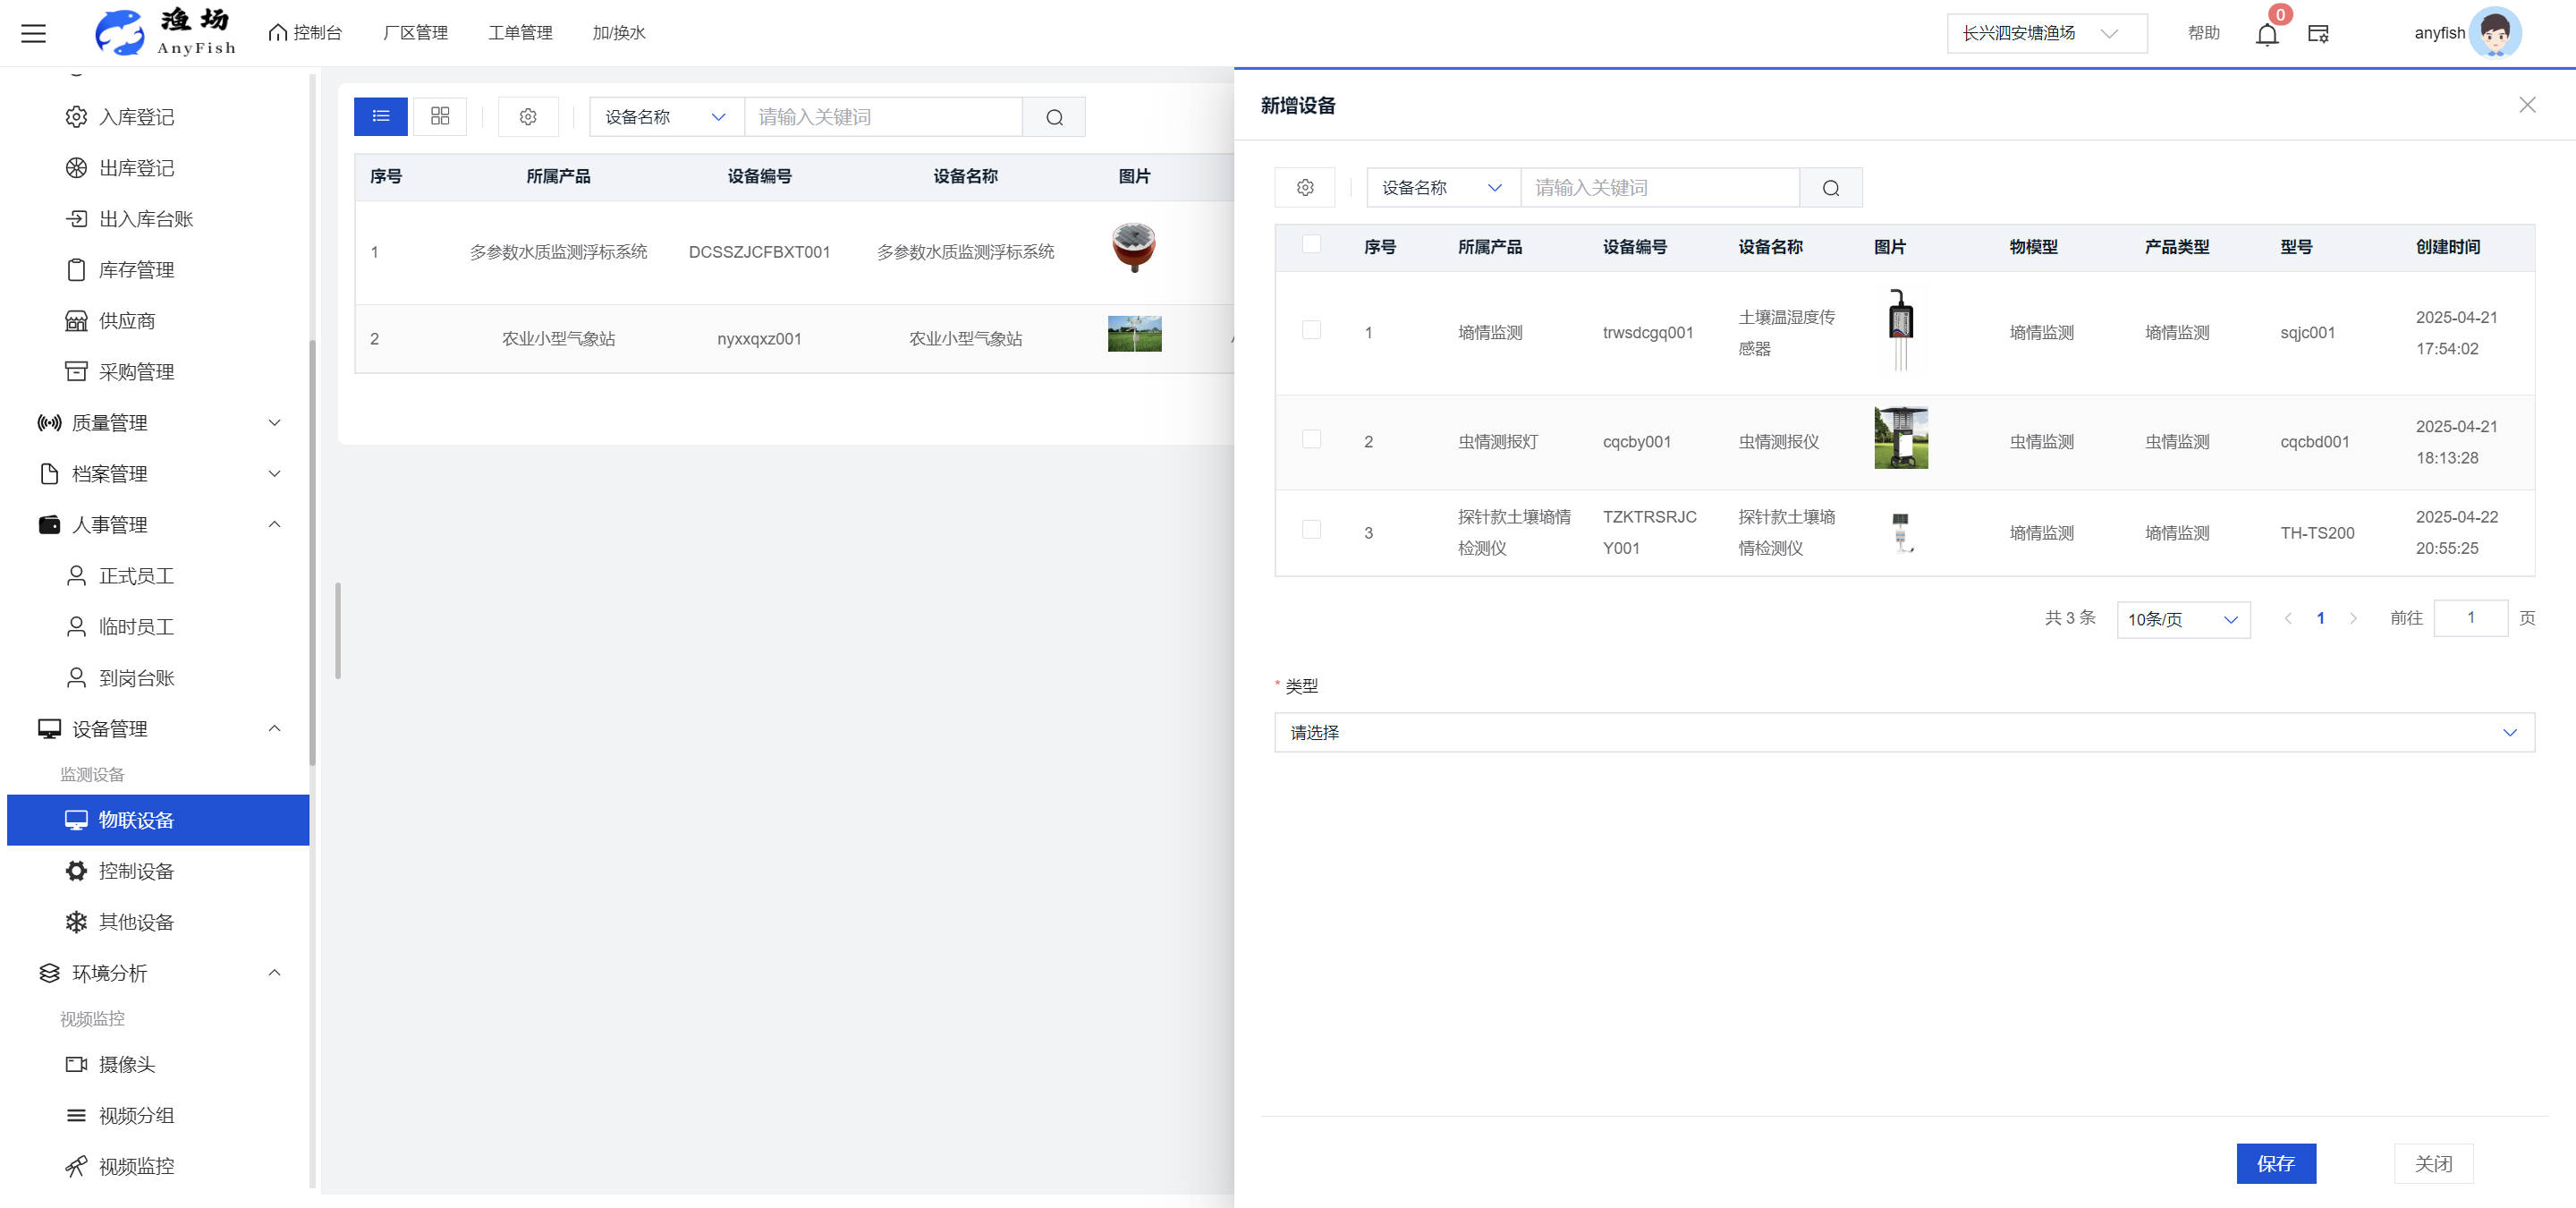Click the main list search button
2576x1208 pixels.
click(x=1054, y=117)
